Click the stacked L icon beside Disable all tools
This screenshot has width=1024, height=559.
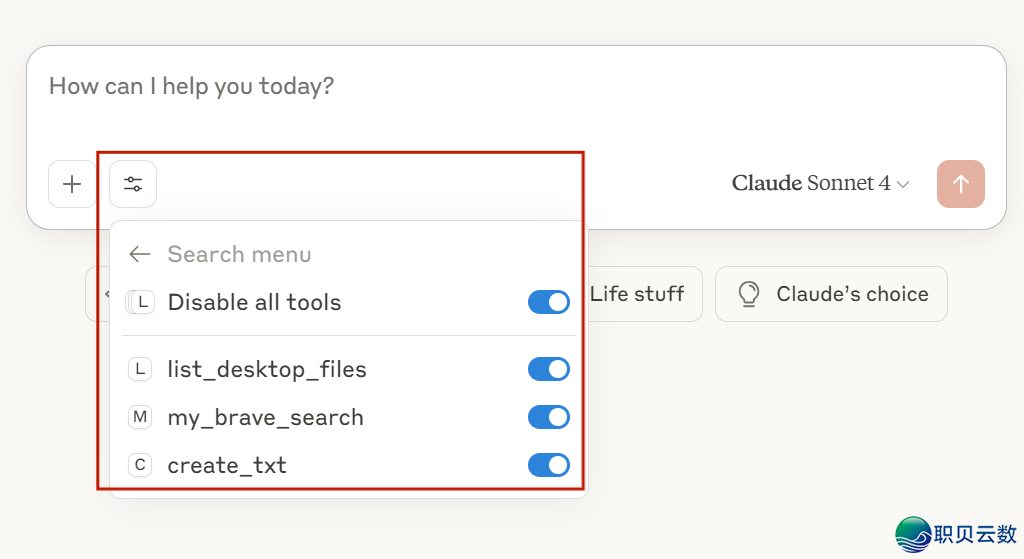click(140, 302)
